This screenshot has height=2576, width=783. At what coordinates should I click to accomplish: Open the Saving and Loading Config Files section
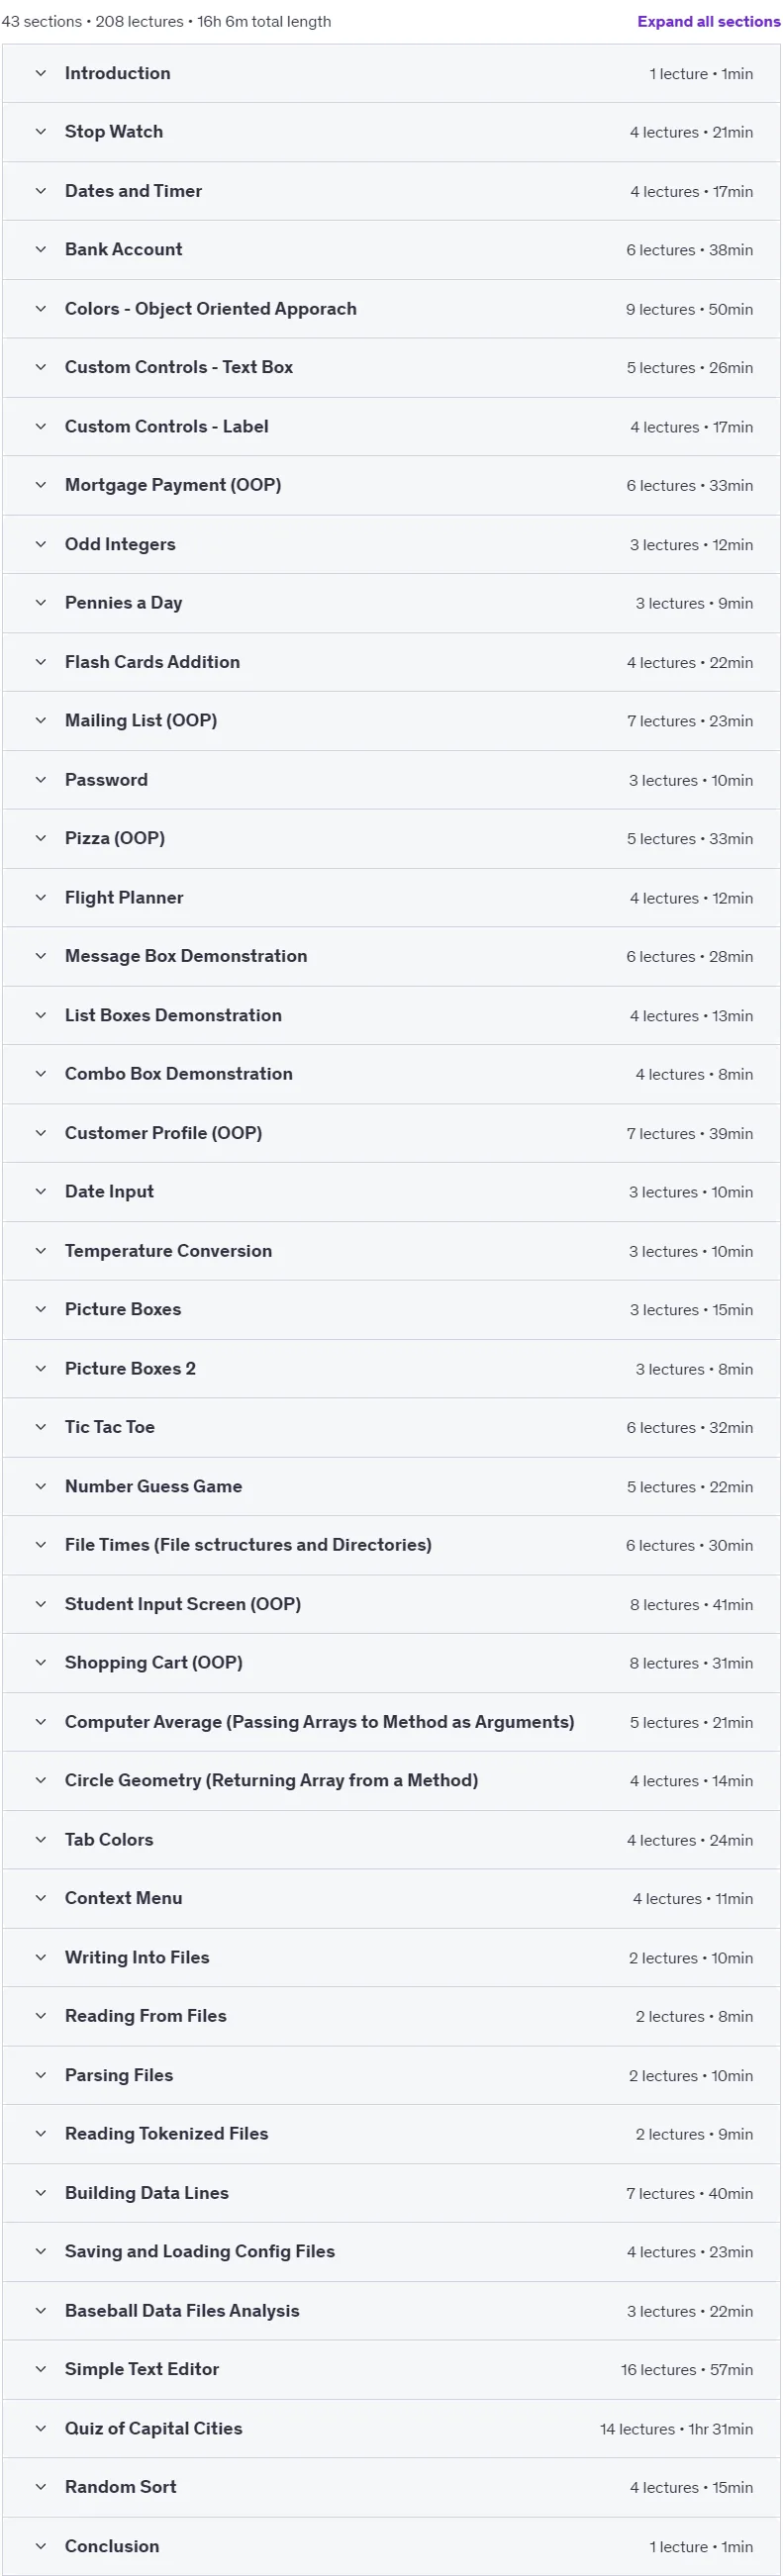(x=391, y=2252)
